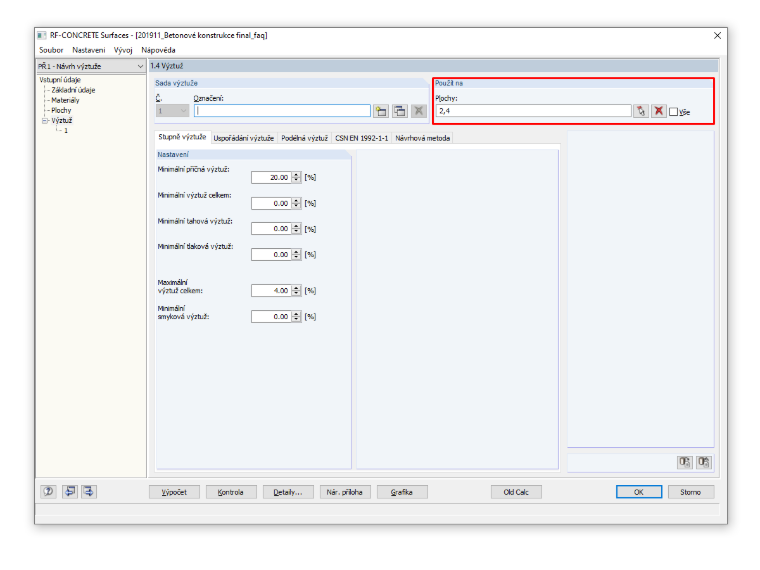
Task: Open the Soubor menu
Action: pyautogui.click(x=51, y=50)
